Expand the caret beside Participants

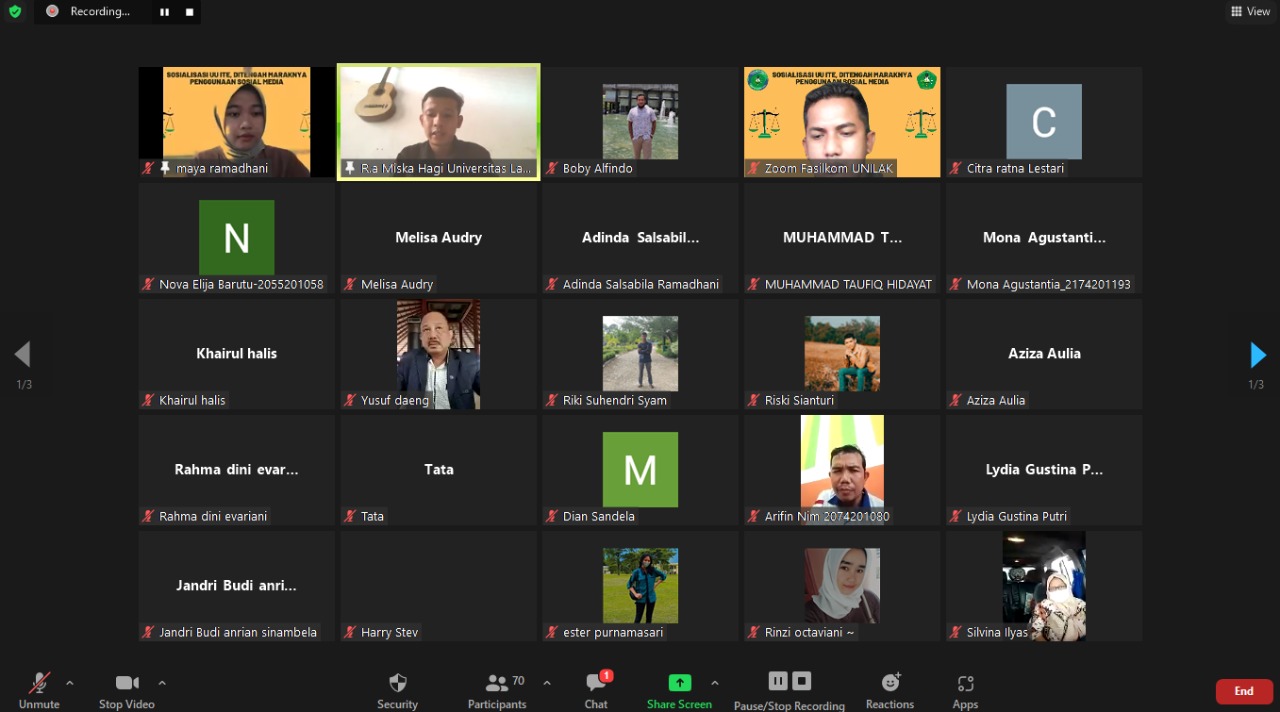pyautogui.click(x=547, y=683)
